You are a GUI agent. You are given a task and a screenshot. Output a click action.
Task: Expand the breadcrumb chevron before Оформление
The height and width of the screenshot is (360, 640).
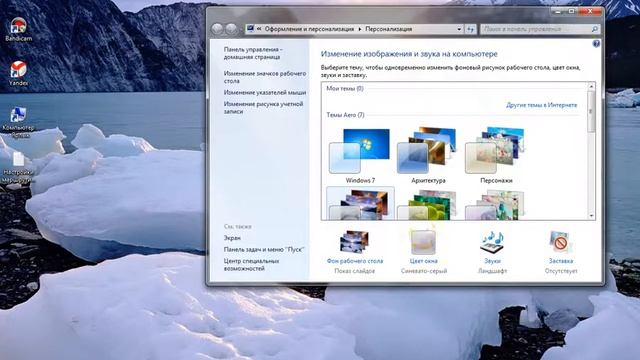click(x=259, y=29)
